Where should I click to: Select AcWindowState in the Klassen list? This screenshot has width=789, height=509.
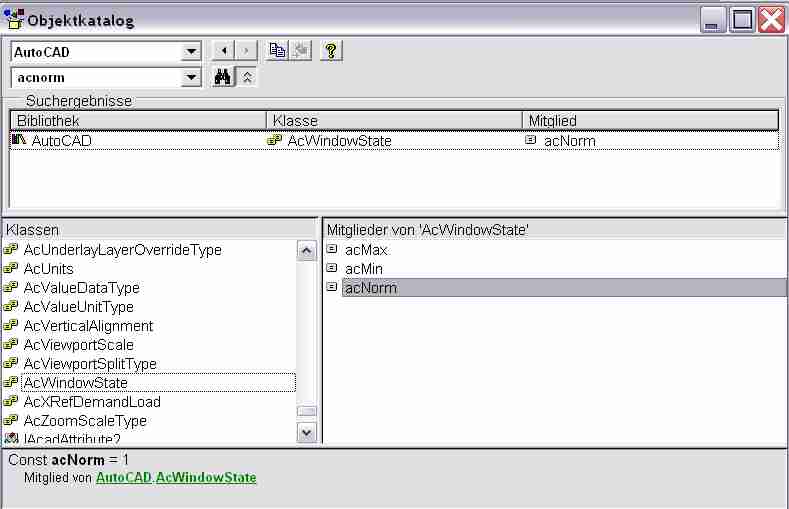158,383
